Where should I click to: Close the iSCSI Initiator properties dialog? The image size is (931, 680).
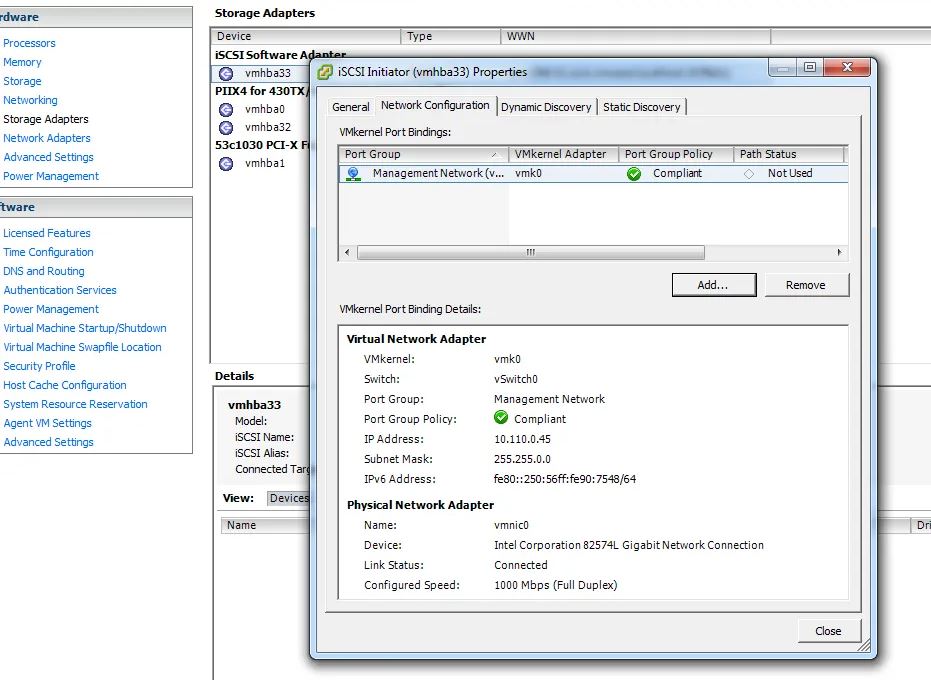pyautogui.click(x=828, y=630)
